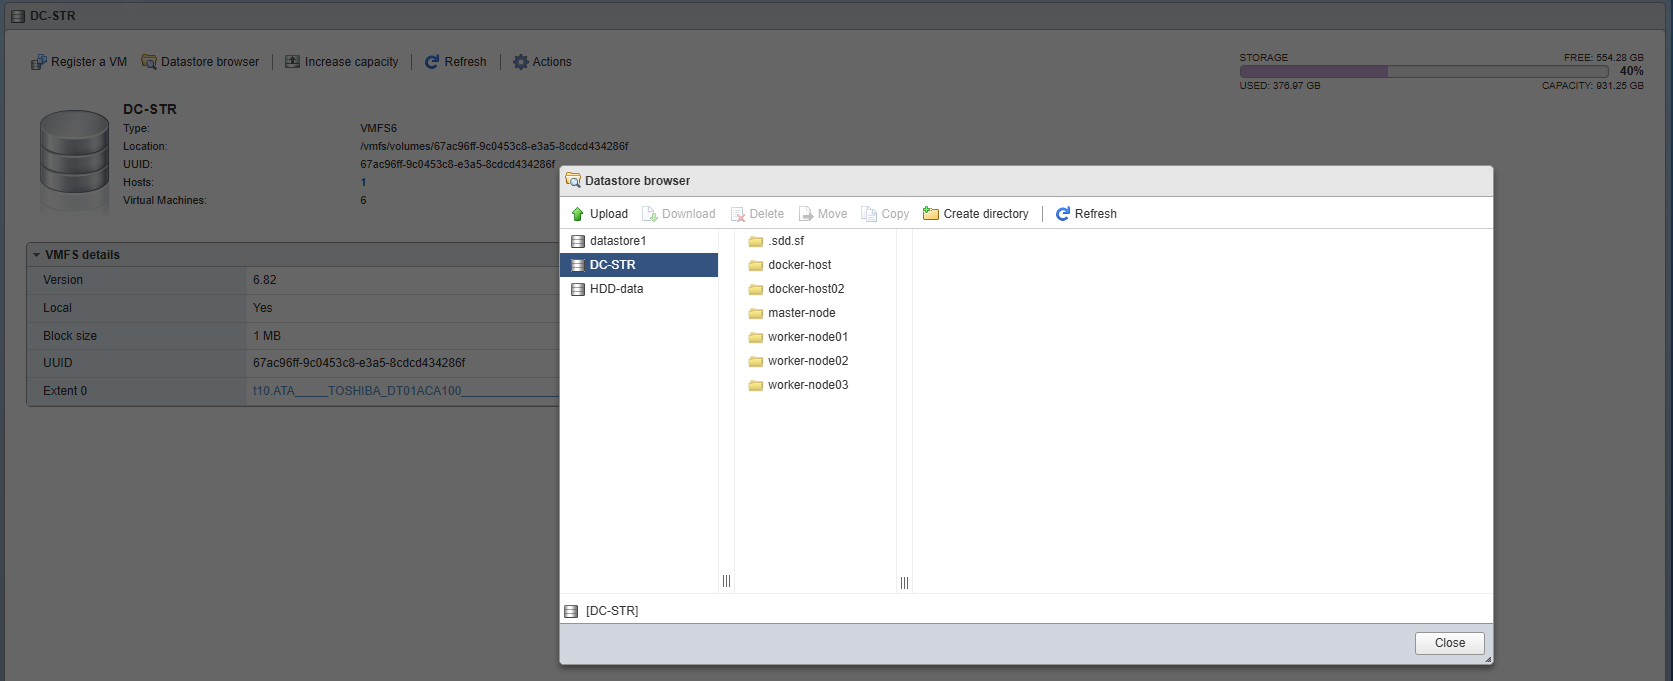The image size is (1673, 681).
Task: Open the master-node folder
Action: (x=801, y=313)
